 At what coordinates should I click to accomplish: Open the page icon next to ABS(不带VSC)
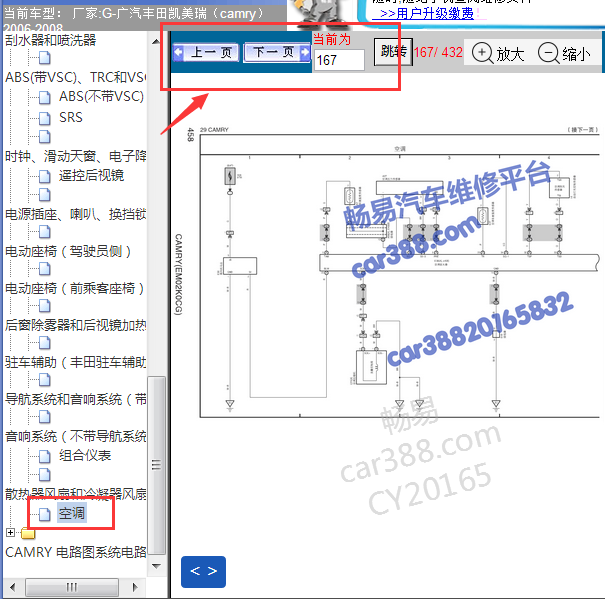click(x=45, y=98)
